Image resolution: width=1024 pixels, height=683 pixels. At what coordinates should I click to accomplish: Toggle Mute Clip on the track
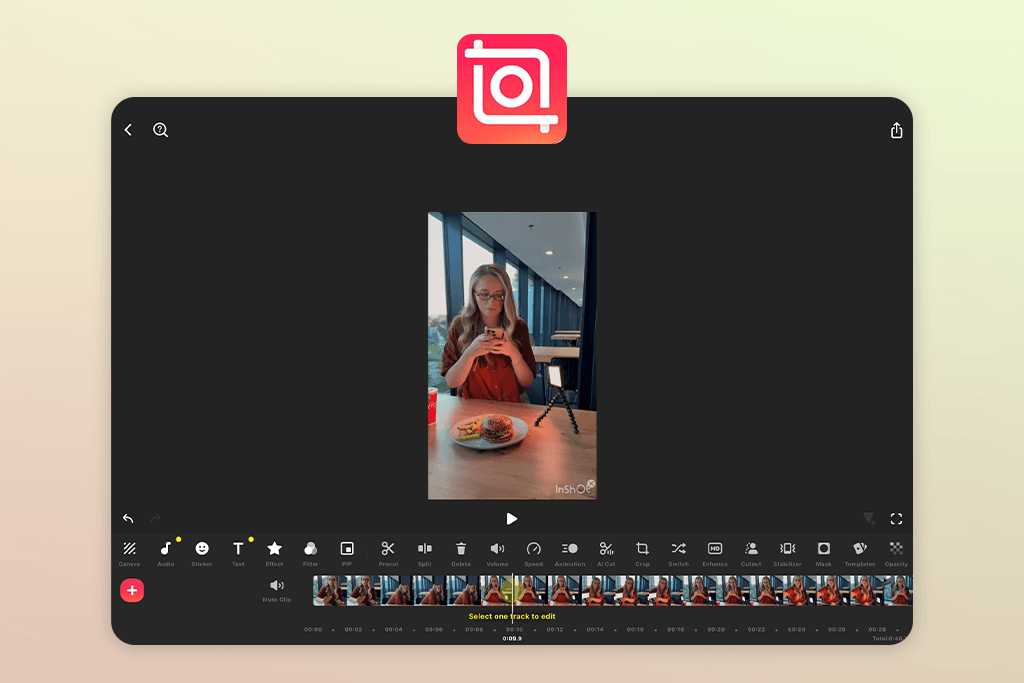[277, 590]
